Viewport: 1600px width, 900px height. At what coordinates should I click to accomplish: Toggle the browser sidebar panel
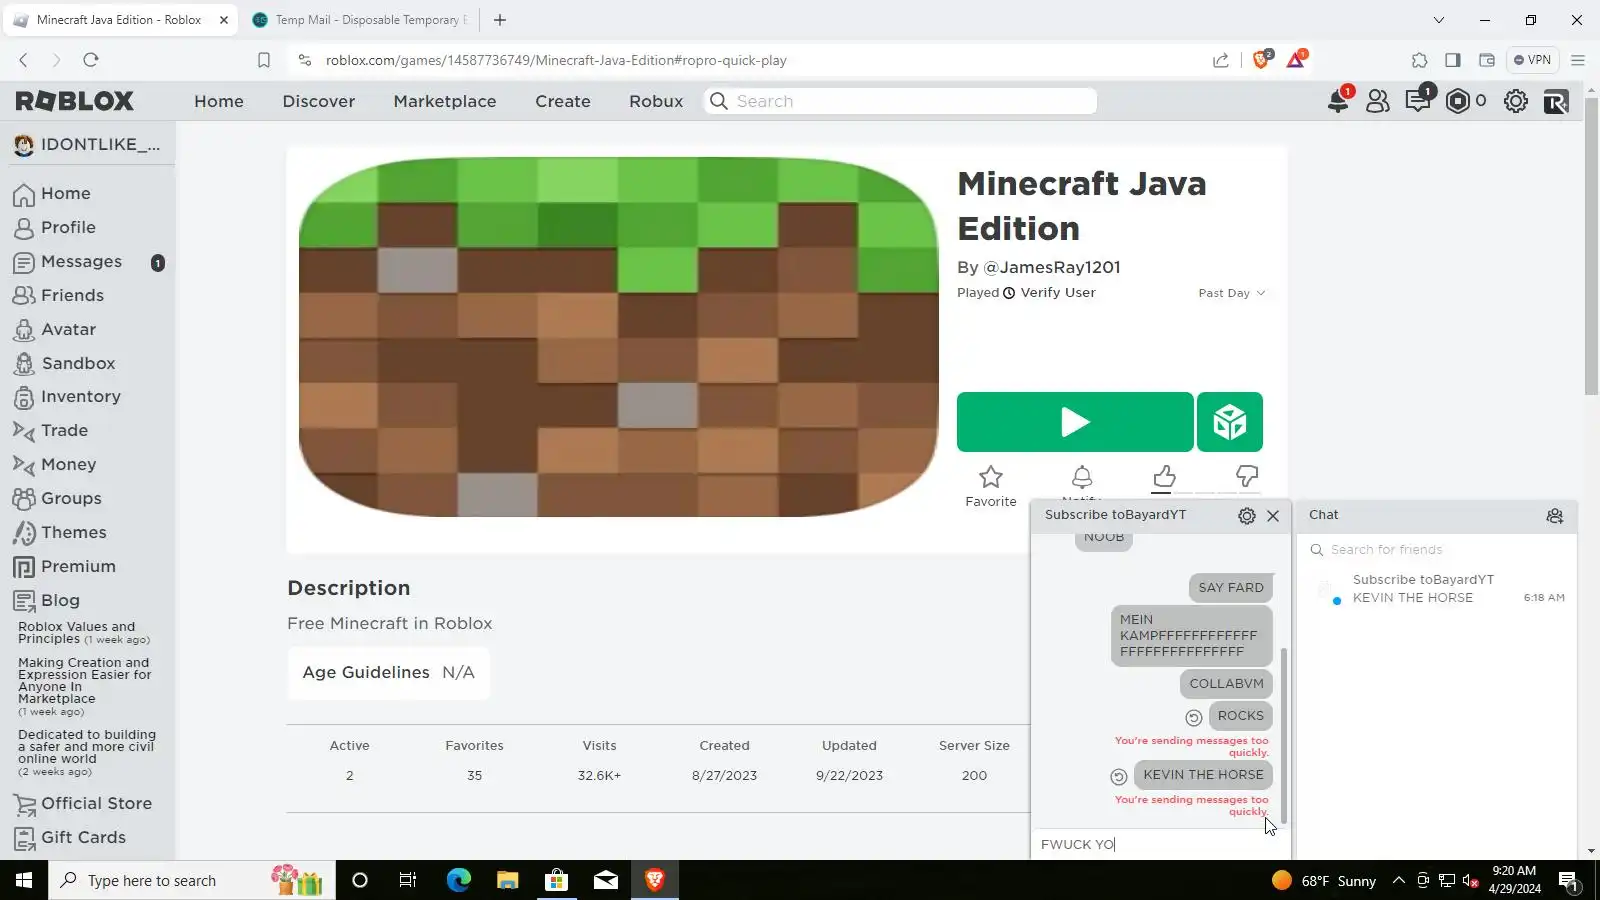coord(1453,60)
